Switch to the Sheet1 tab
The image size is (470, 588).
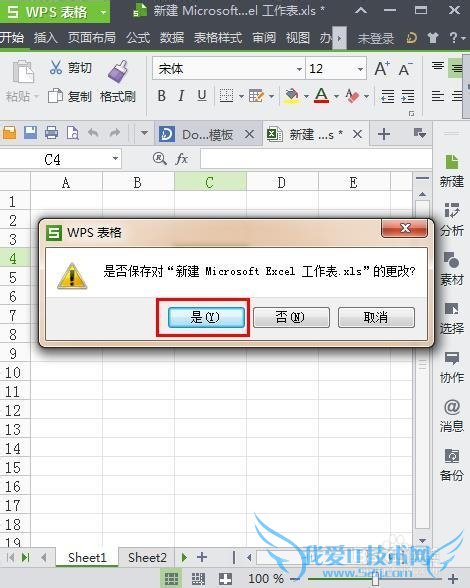tap(87, 557)
